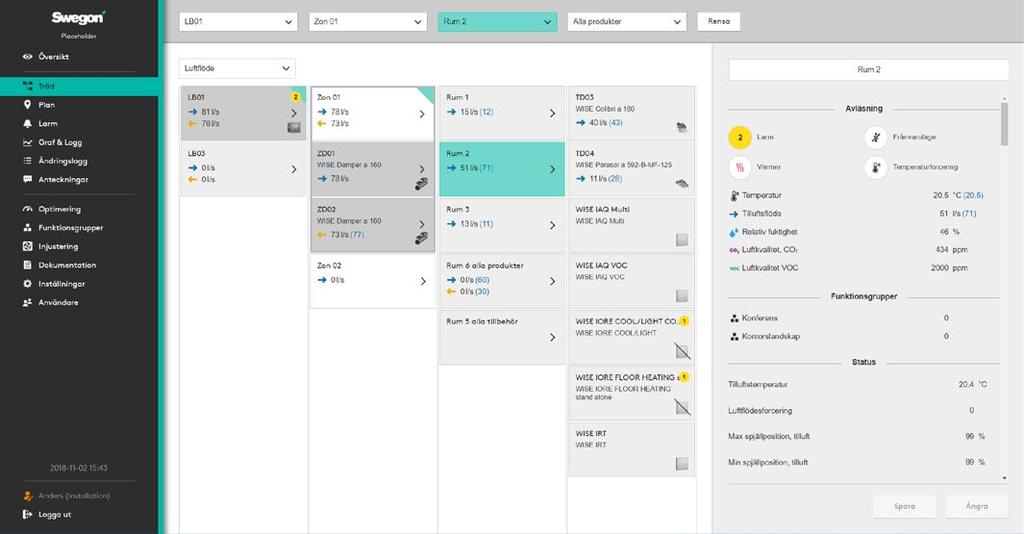Select the WISE IAQ VOC product tile
Viewport: 1024px width, 534px height.
pyautogui.click(x=632, y=281)
